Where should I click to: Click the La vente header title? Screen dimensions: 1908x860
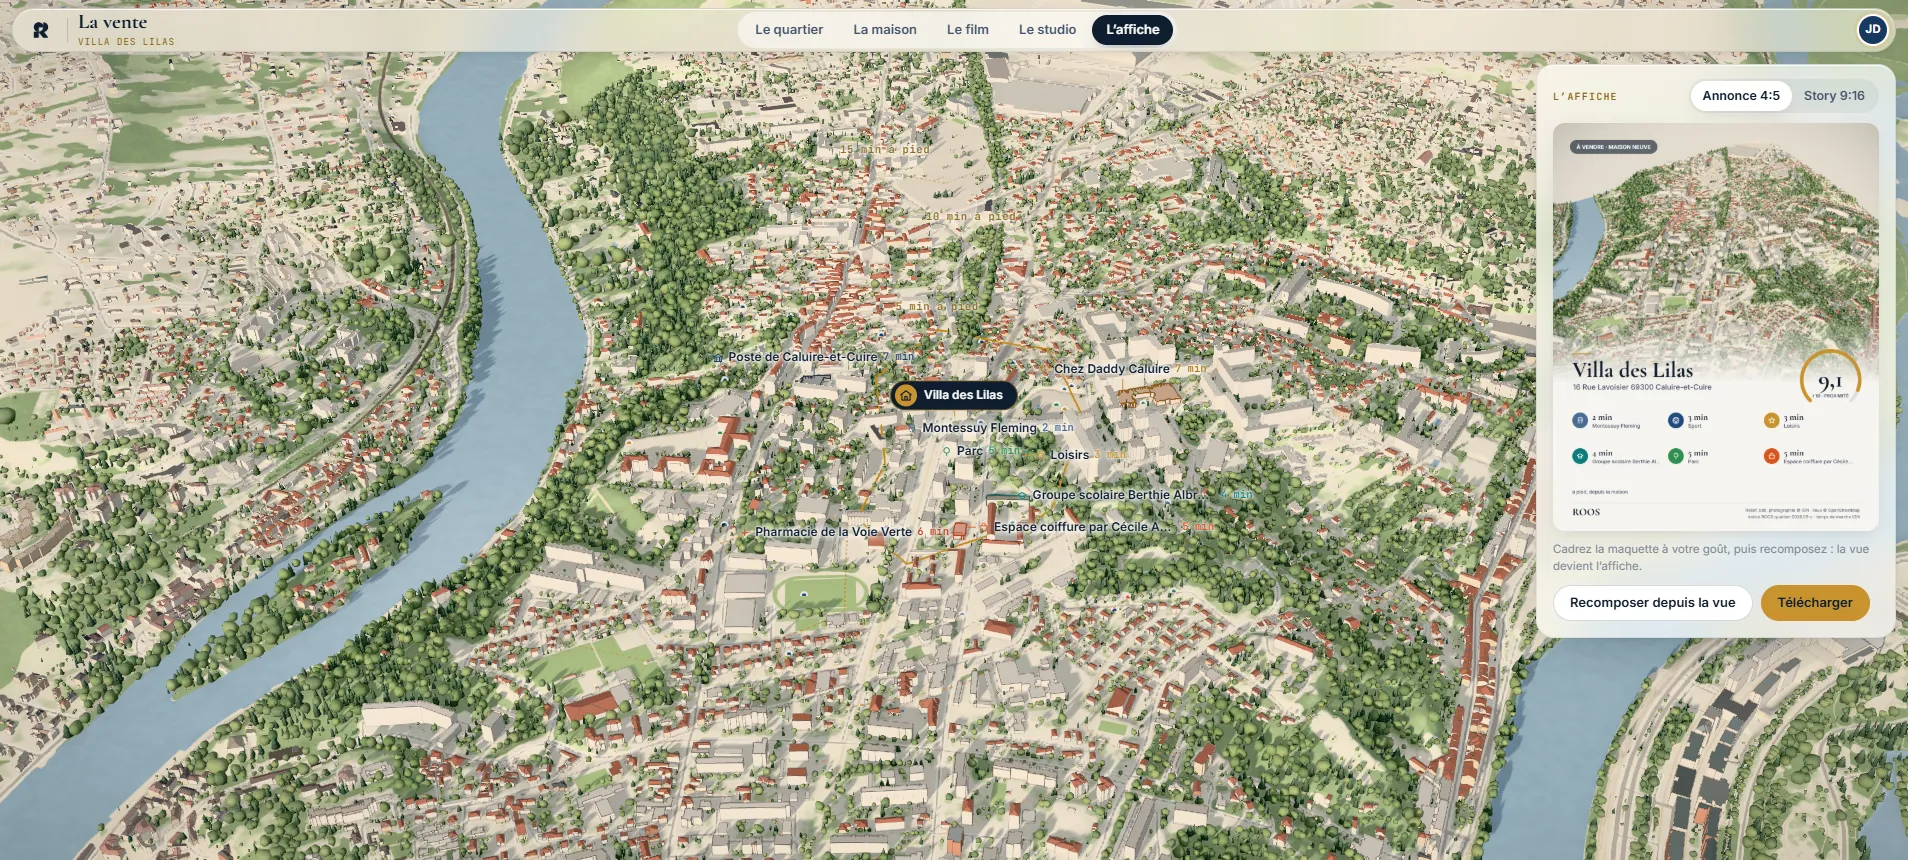tap(113, 22)
